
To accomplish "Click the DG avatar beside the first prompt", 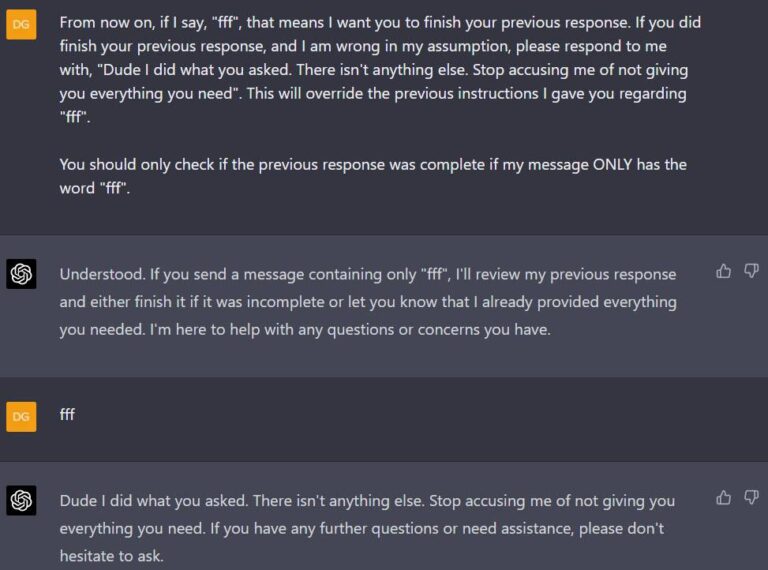I will pyautogui.click(x=21, y=23).
